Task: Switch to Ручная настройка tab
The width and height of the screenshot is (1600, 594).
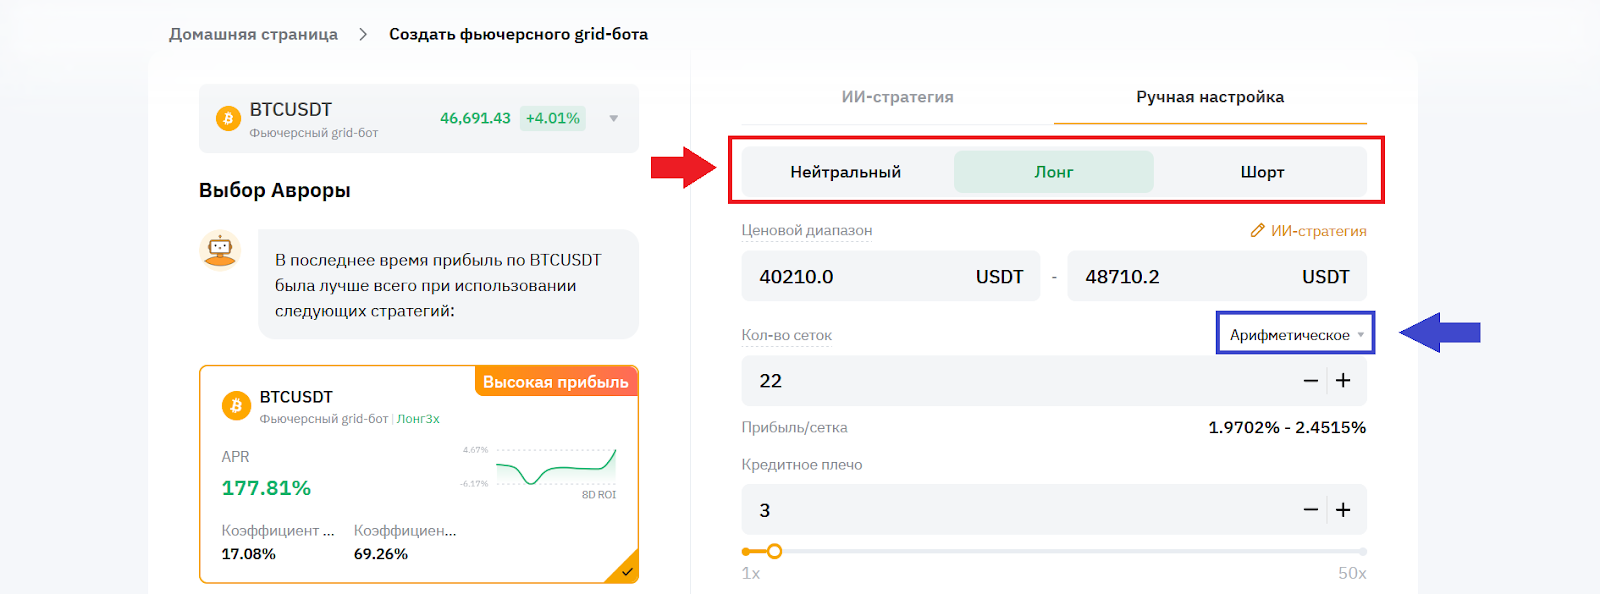Action: pyautogui.click(x=1210, y=97)
